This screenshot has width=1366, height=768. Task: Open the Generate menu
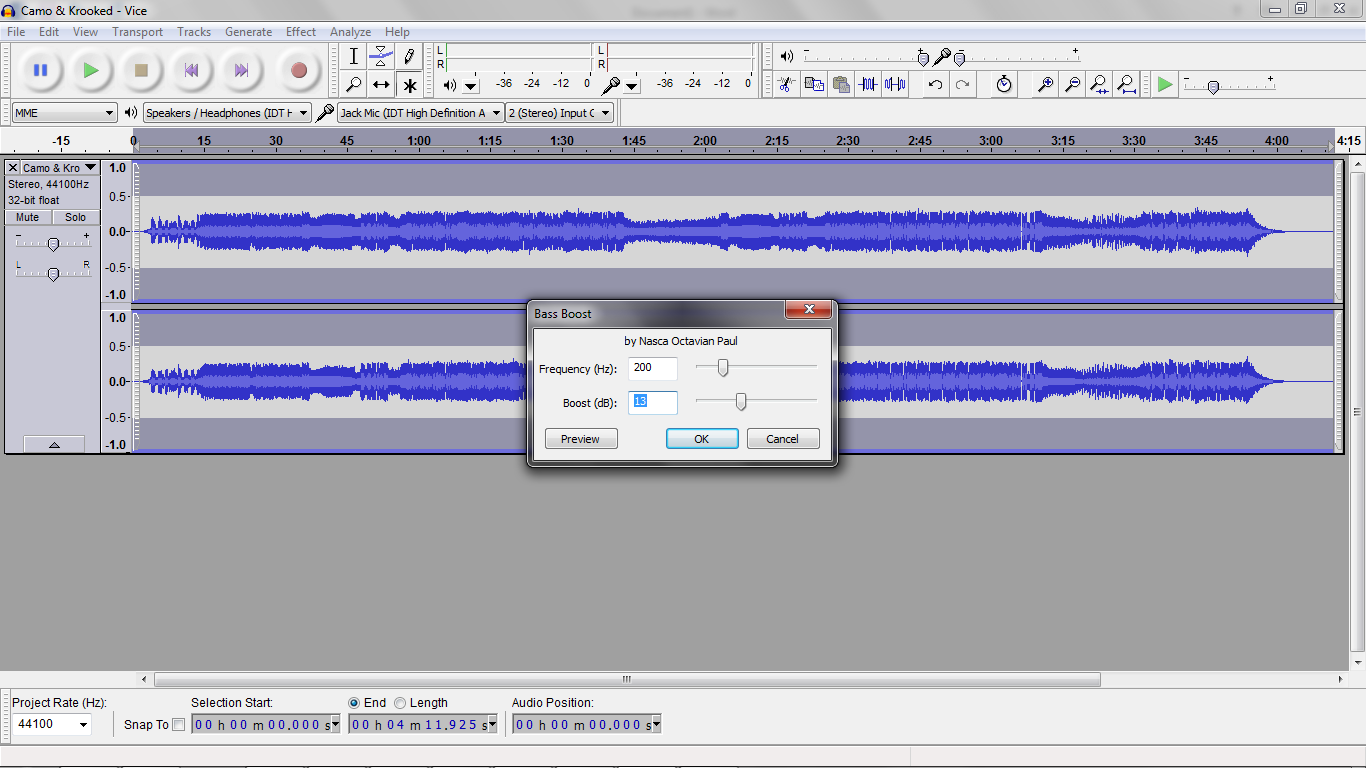248,32
